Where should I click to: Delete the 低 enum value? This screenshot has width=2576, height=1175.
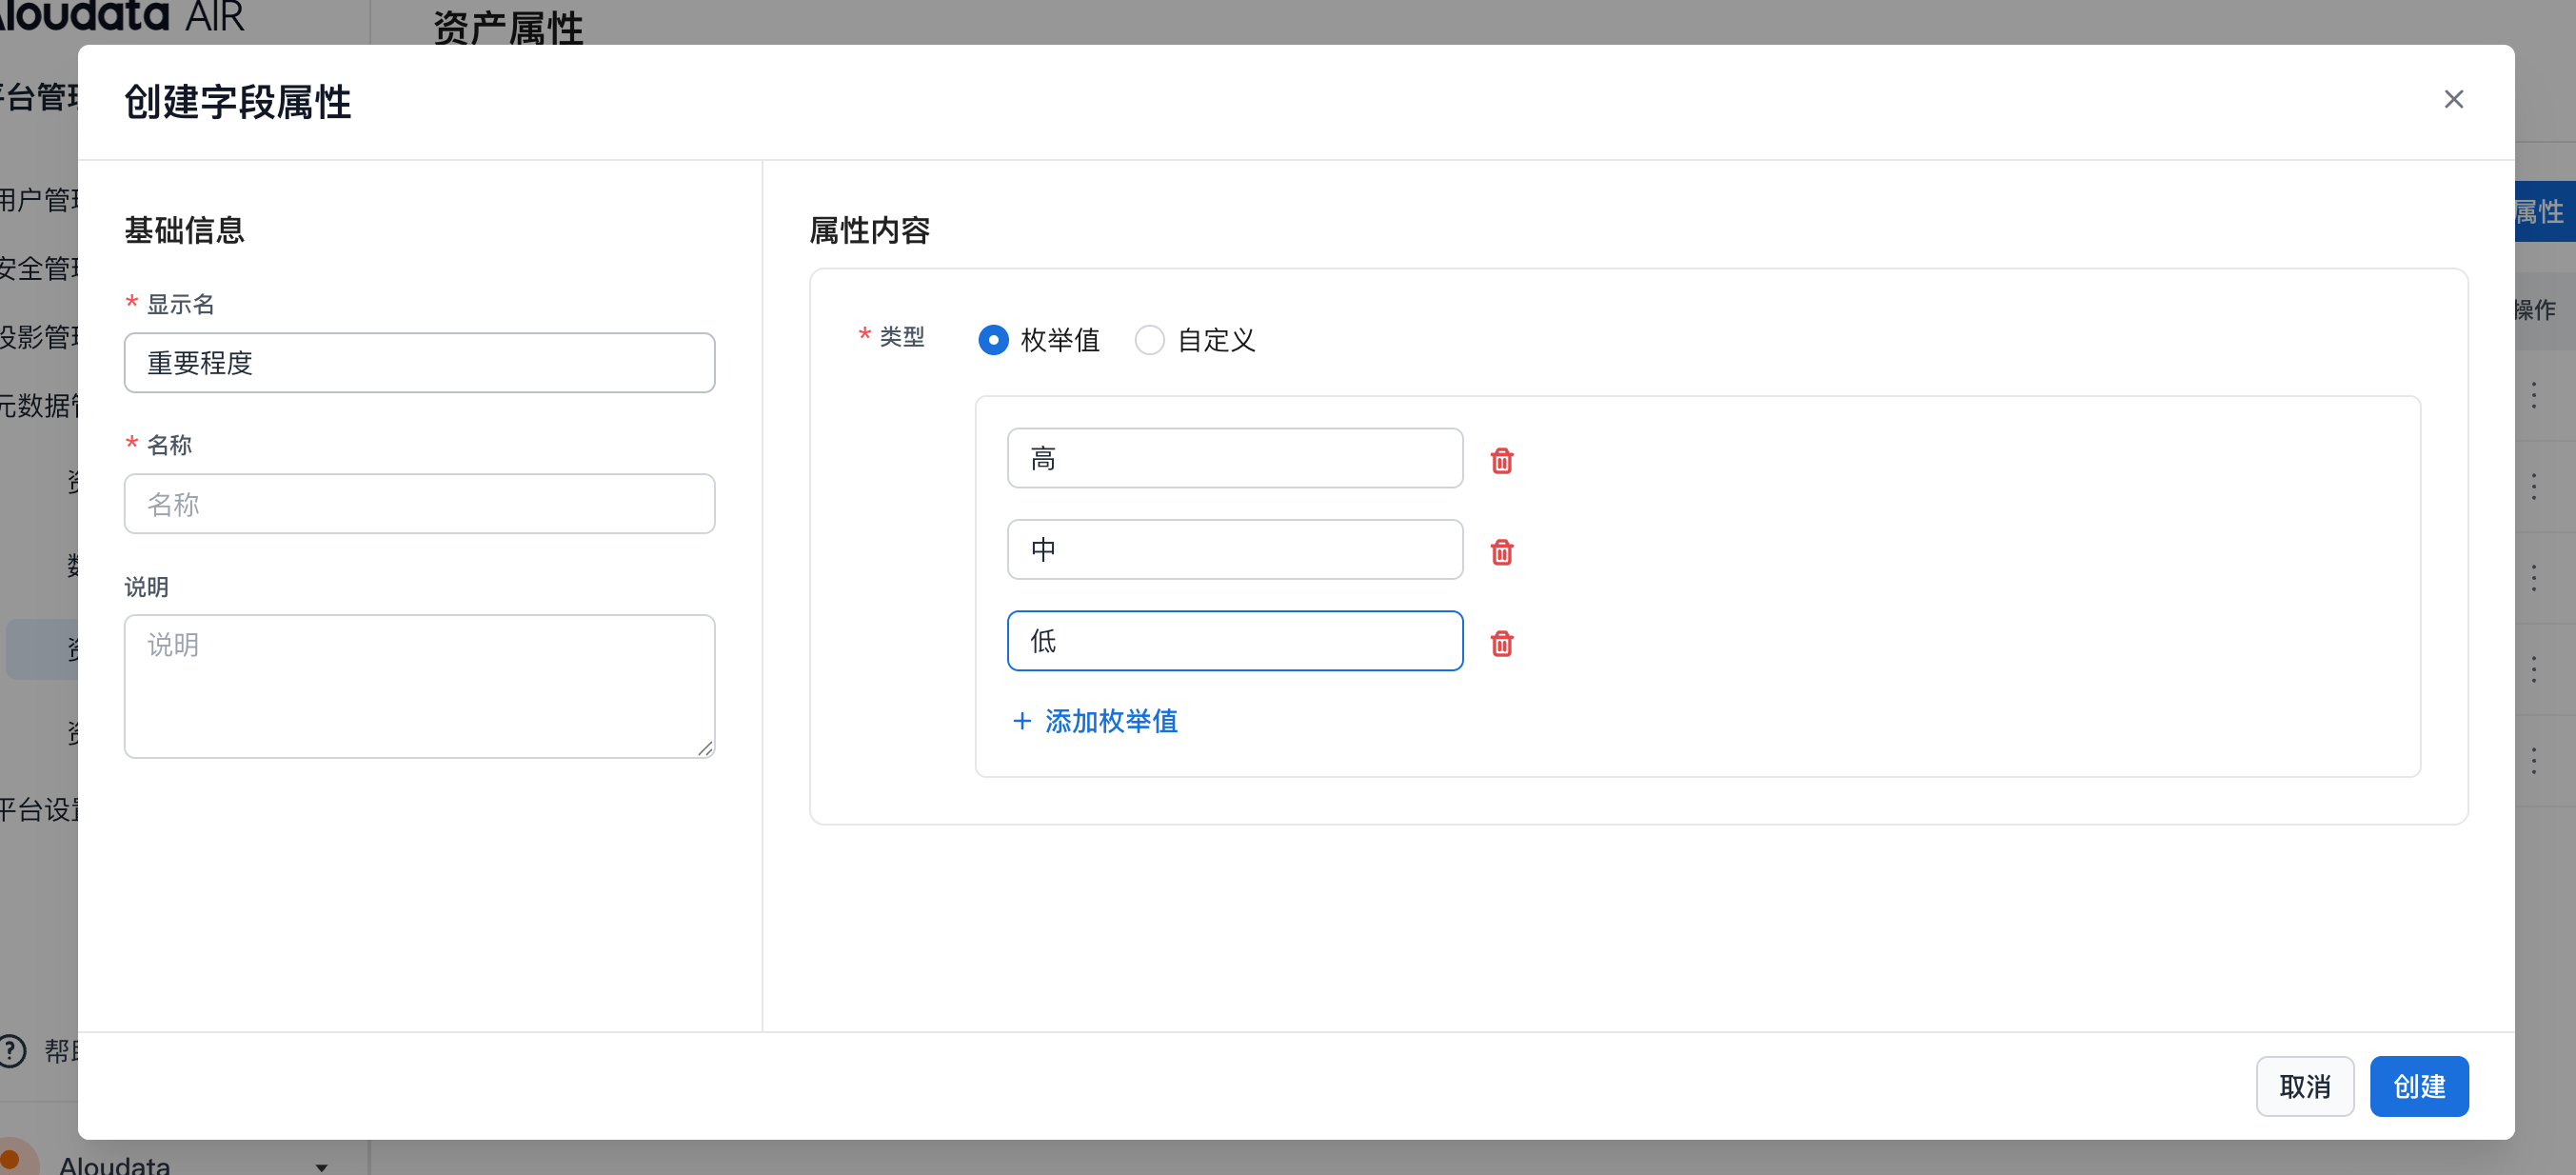pos(1501,643)
